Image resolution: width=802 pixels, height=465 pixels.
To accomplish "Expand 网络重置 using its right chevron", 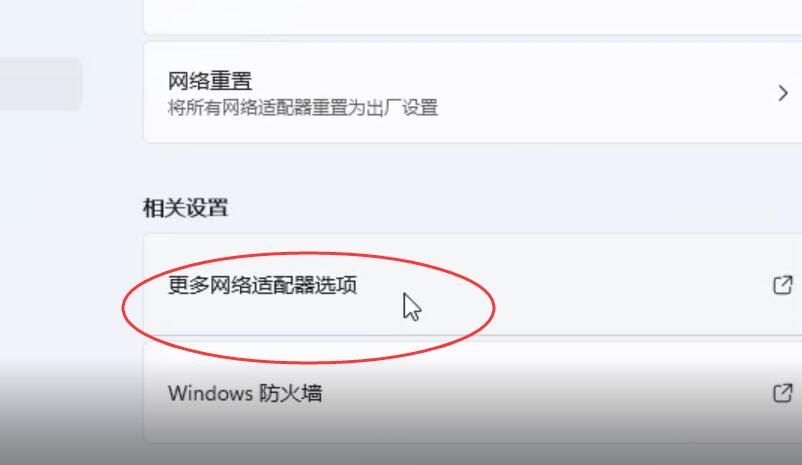I will click(783, 93).
